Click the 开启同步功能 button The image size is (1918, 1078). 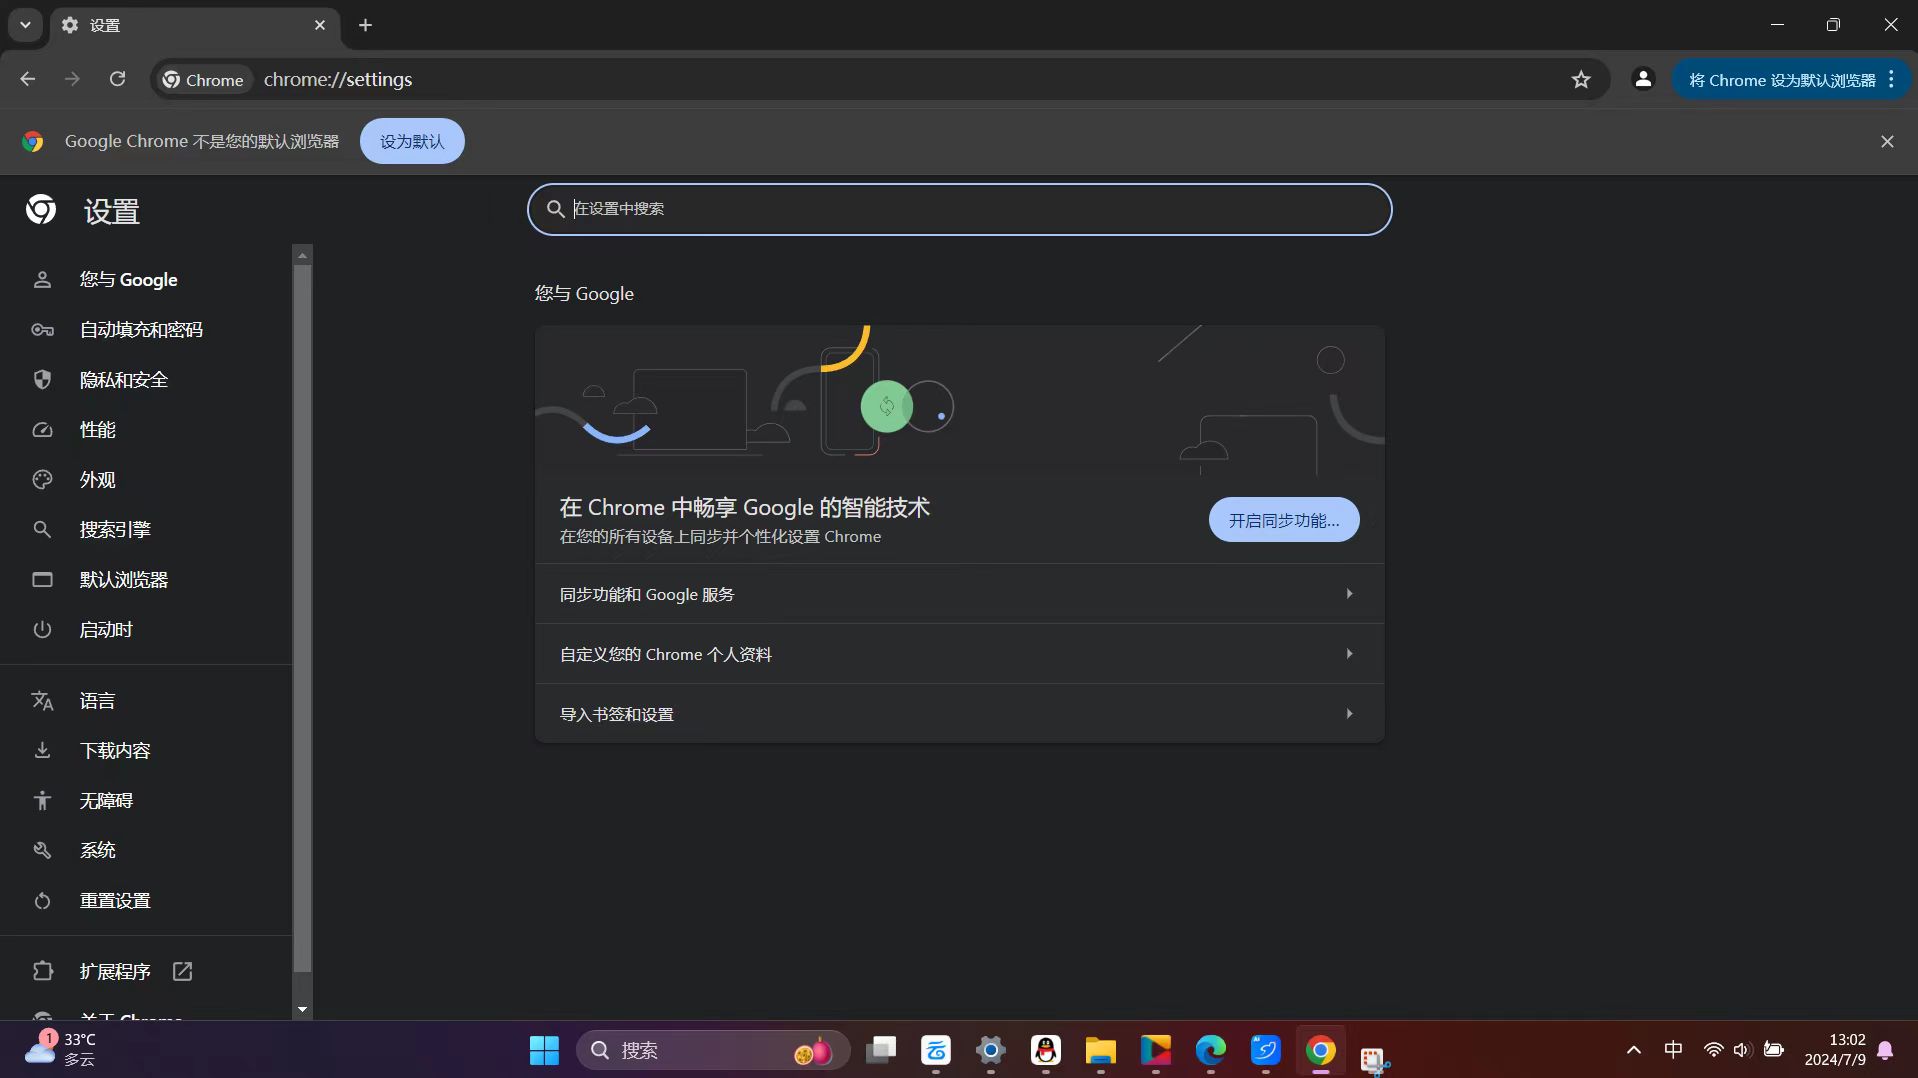pos(1283,520)
